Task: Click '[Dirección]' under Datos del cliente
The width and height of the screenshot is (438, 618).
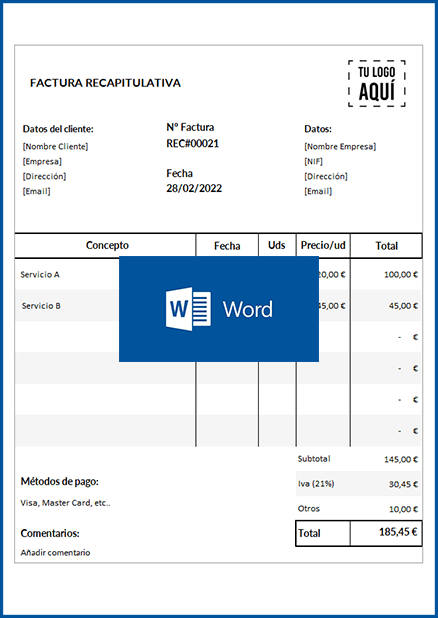Action: (x=44, y=176)
